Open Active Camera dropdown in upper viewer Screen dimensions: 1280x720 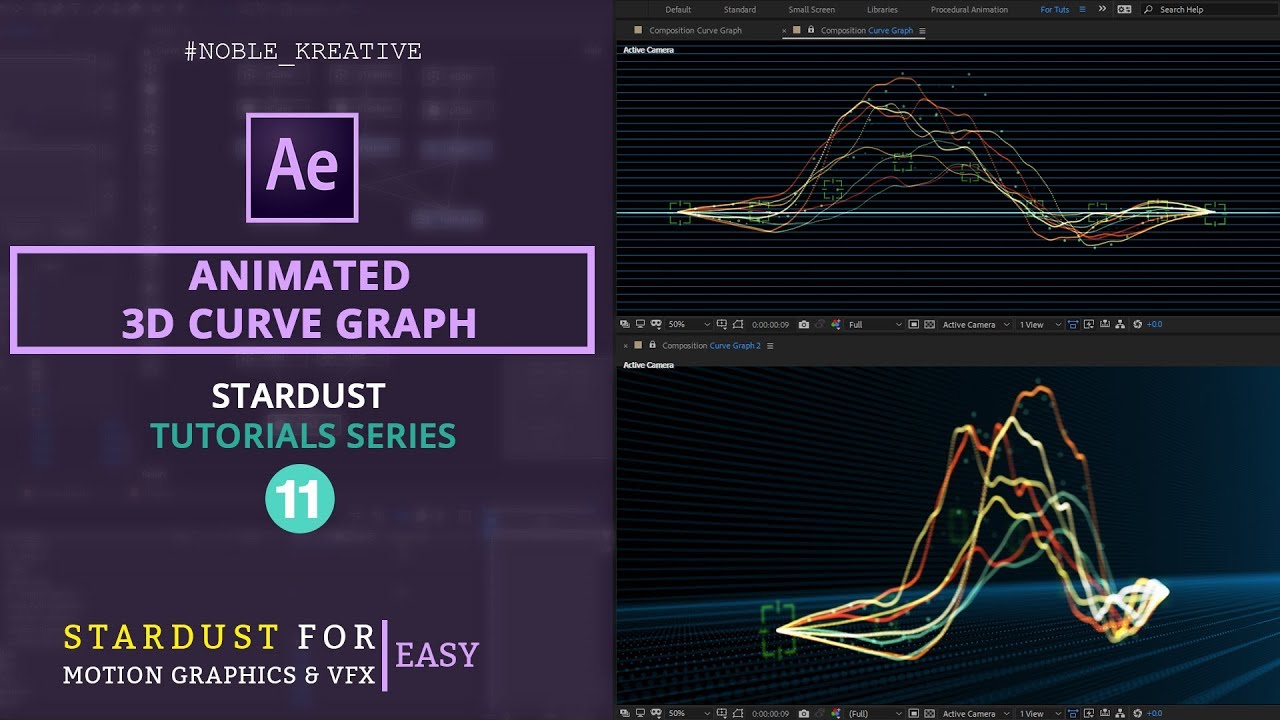click(x=975, y=325)
